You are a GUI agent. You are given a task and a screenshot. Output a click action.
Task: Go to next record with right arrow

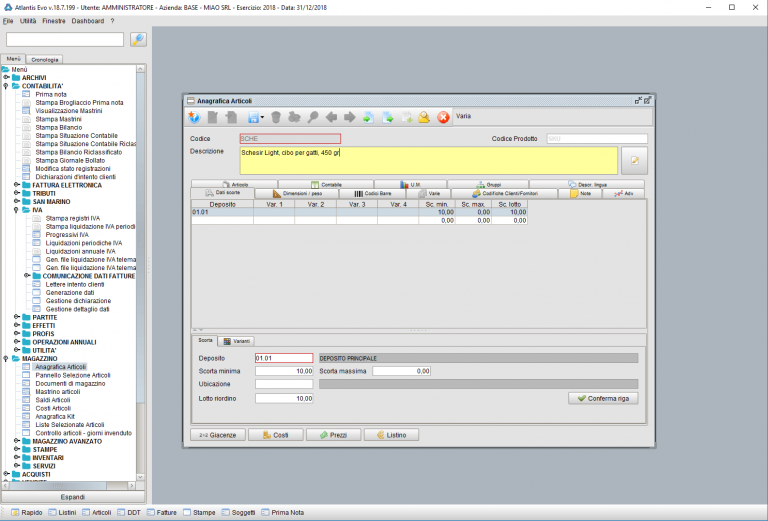[x=349, y=117]
